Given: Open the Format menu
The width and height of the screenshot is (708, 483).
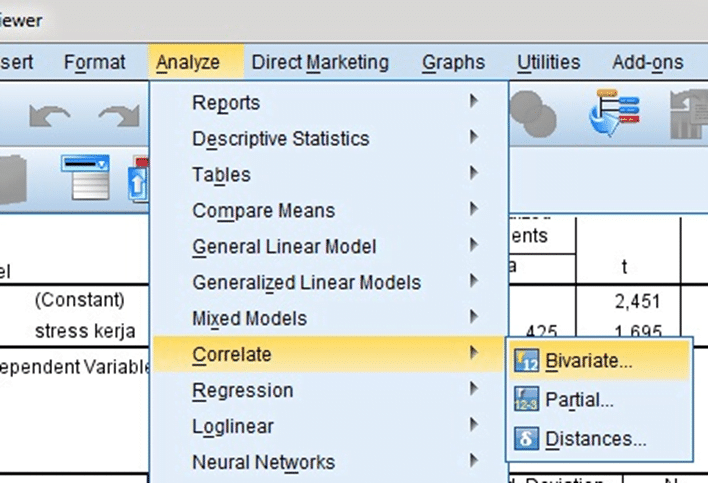Looking at the screenshot, I should click(x=94, y=62).
